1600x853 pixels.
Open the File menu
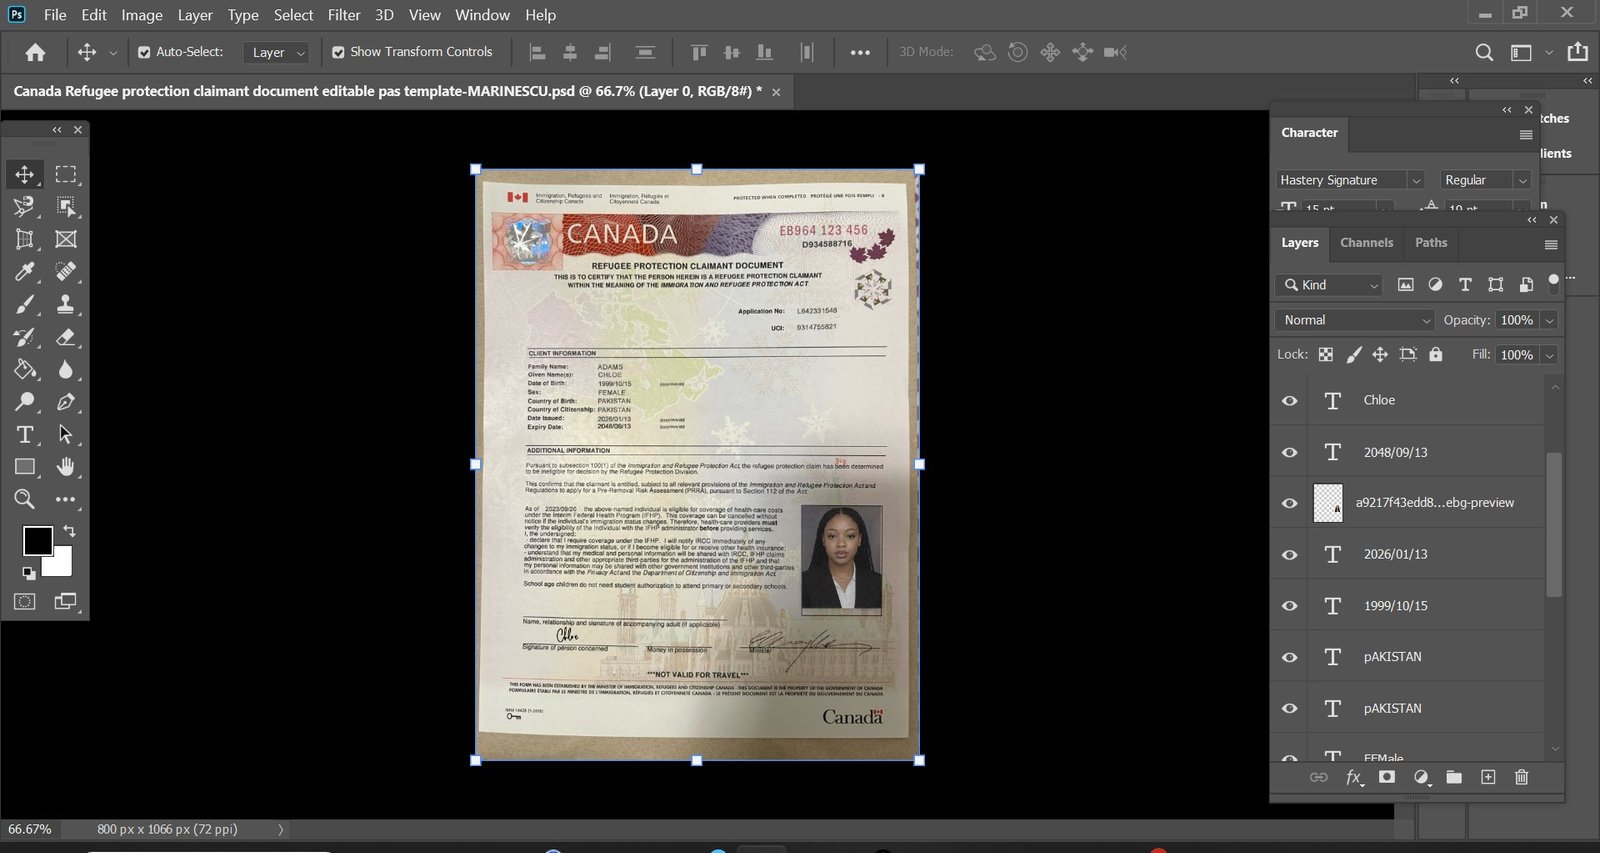(55, 15)
